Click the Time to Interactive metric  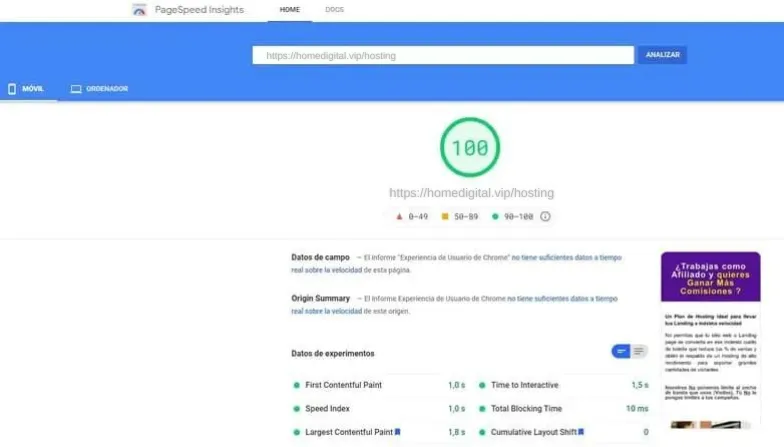pyautogui.click(x=564, y=385)
